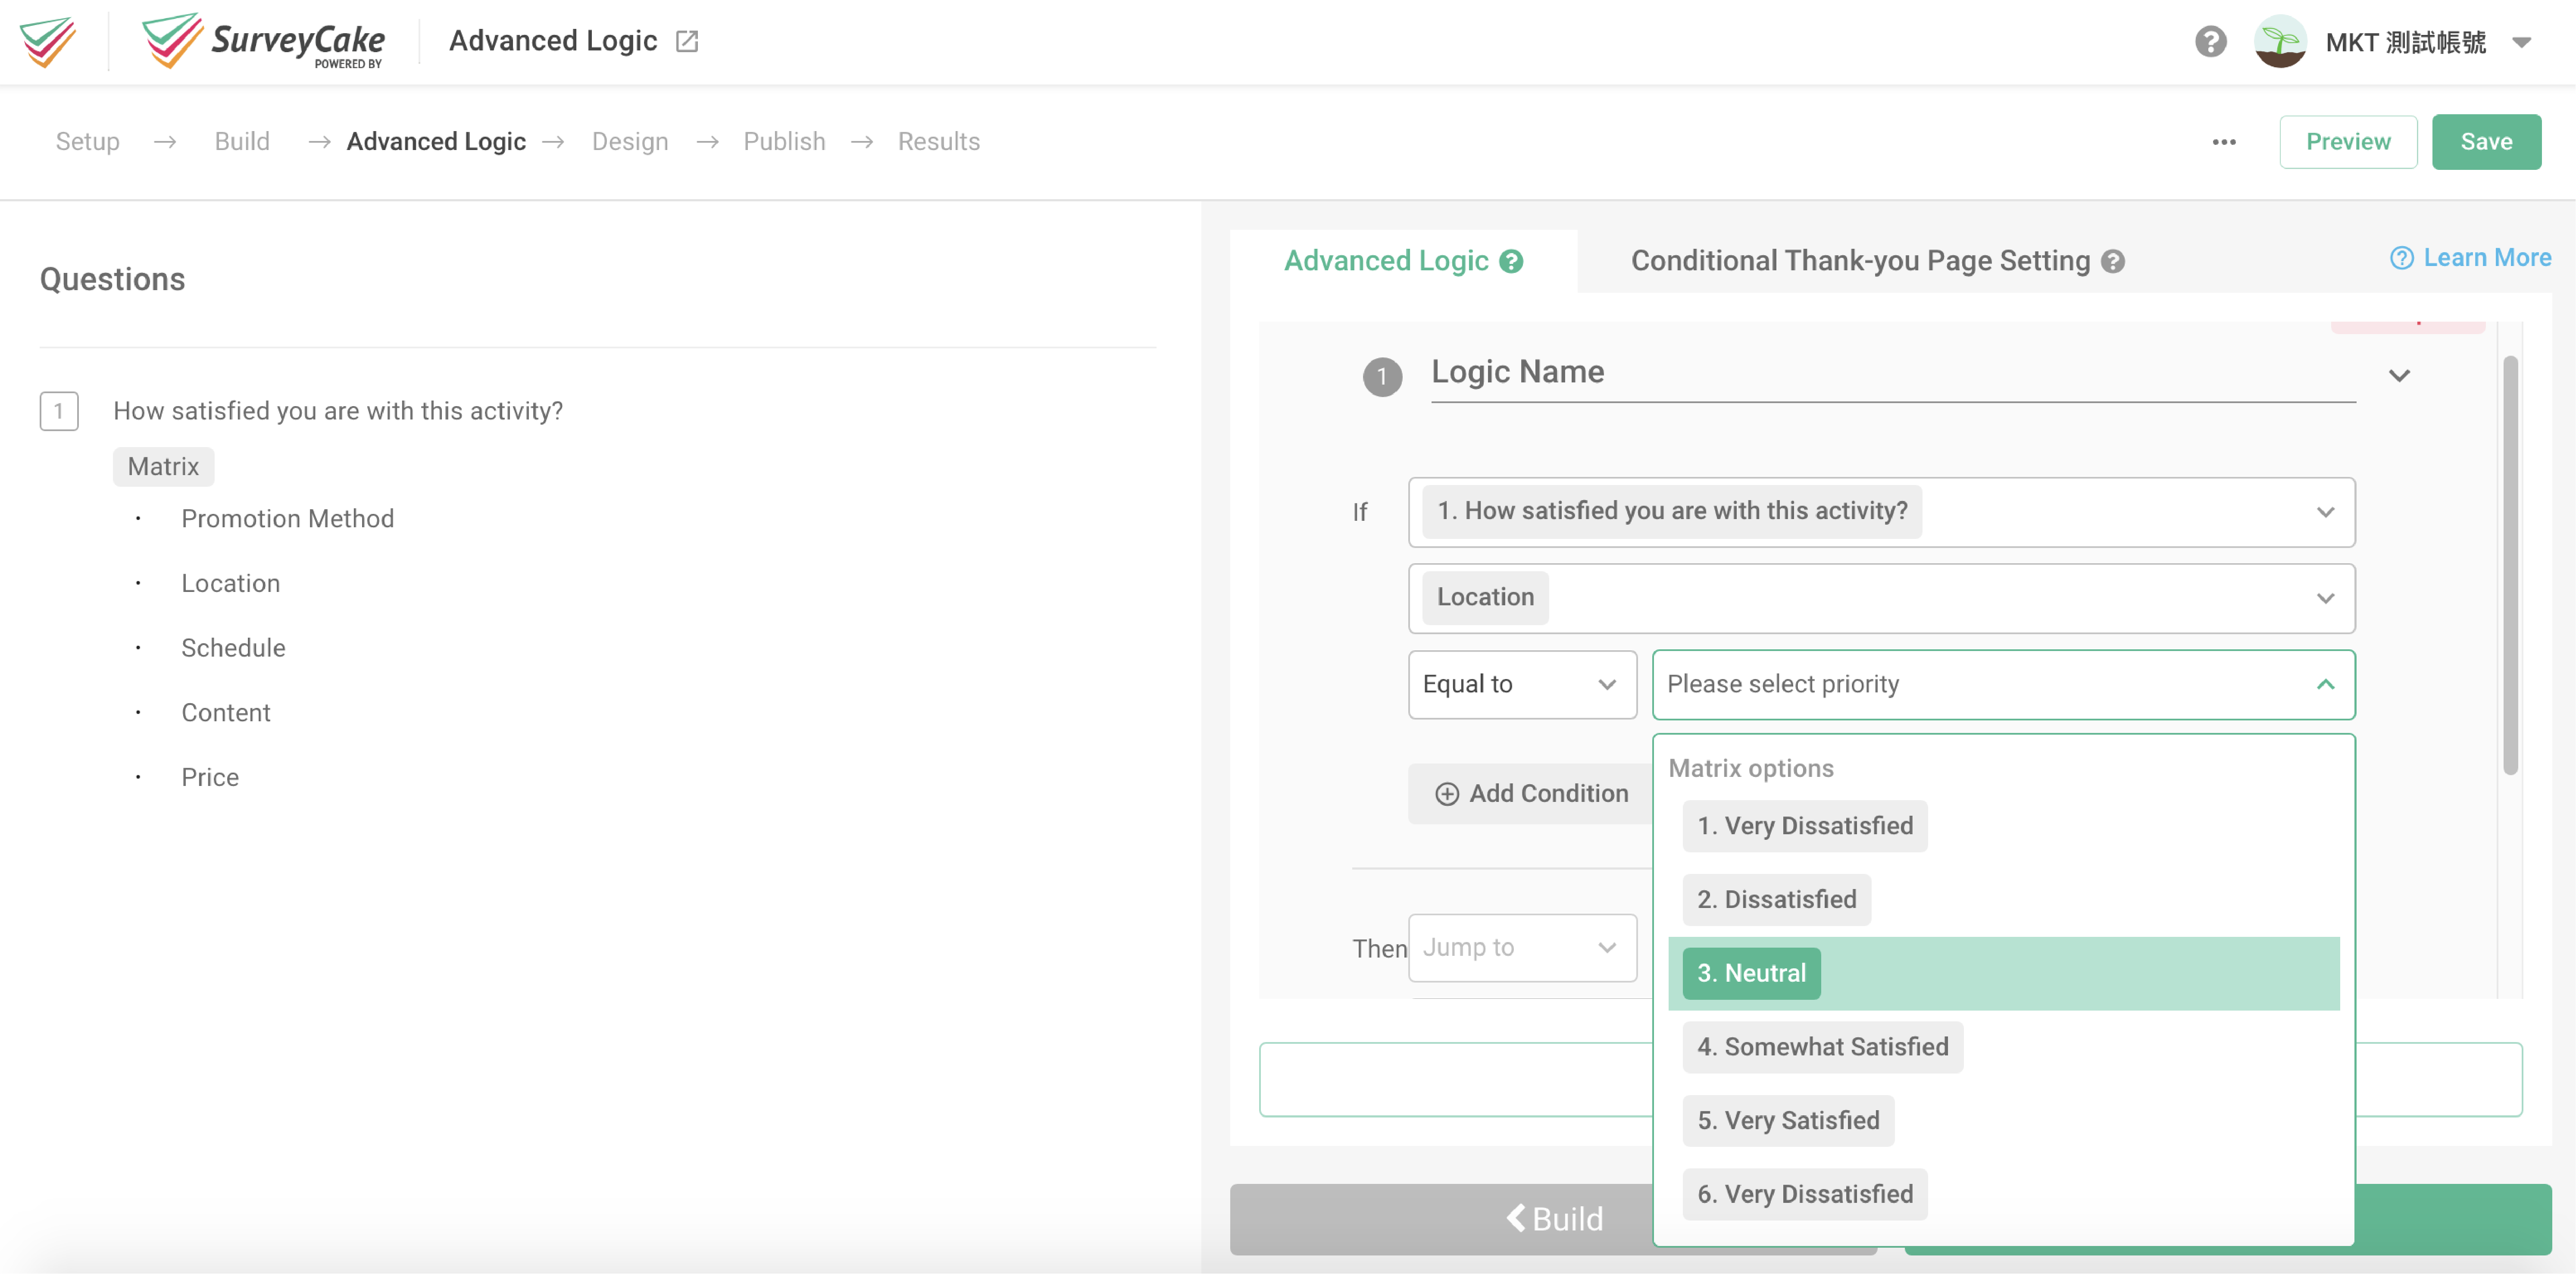Open the Equal to operator dropdown
2576x1274 pixels.
pyautogui.click(x=1522, y=684)
